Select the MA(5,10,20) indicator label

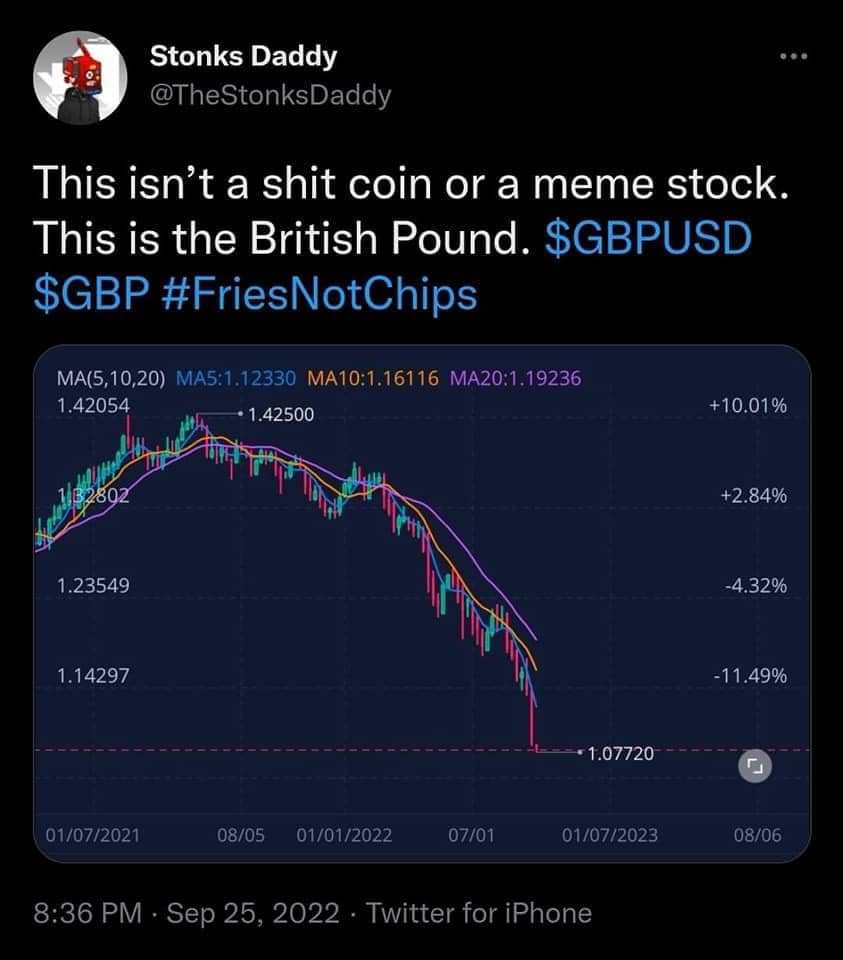111,378
